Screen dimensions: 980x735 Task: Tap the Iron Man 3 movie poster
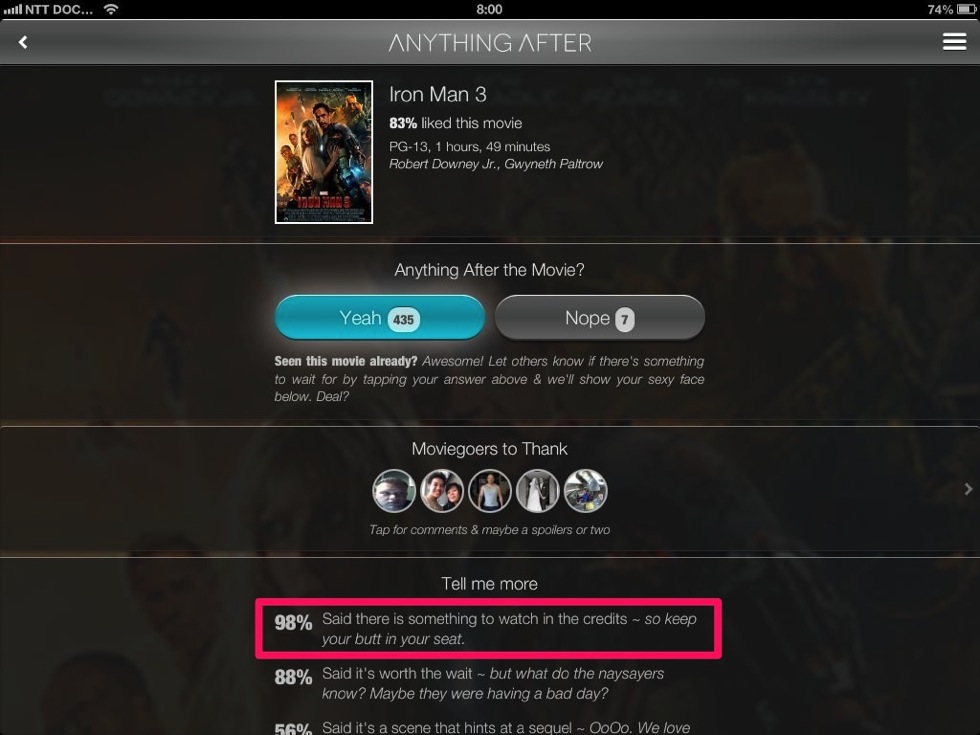[324, 152]
